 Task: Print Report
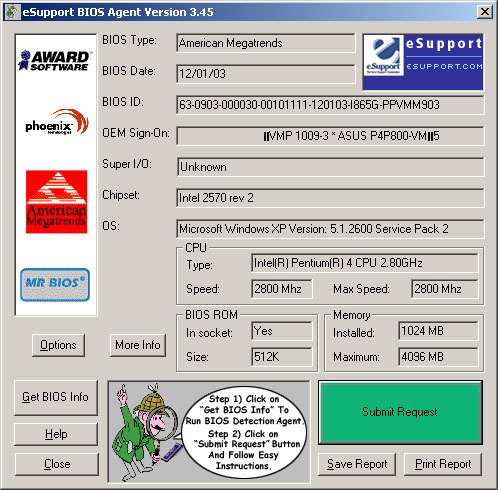(443, 464)
